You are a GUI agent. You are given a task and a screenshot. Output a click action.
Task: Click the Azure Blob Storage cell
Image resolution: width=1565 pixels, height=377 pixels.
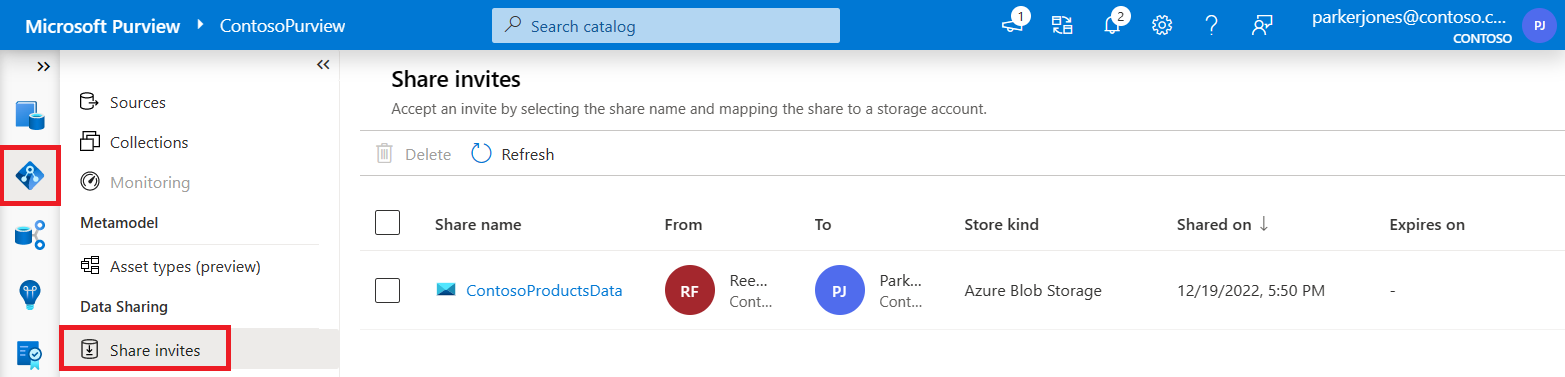[1033, 291]
